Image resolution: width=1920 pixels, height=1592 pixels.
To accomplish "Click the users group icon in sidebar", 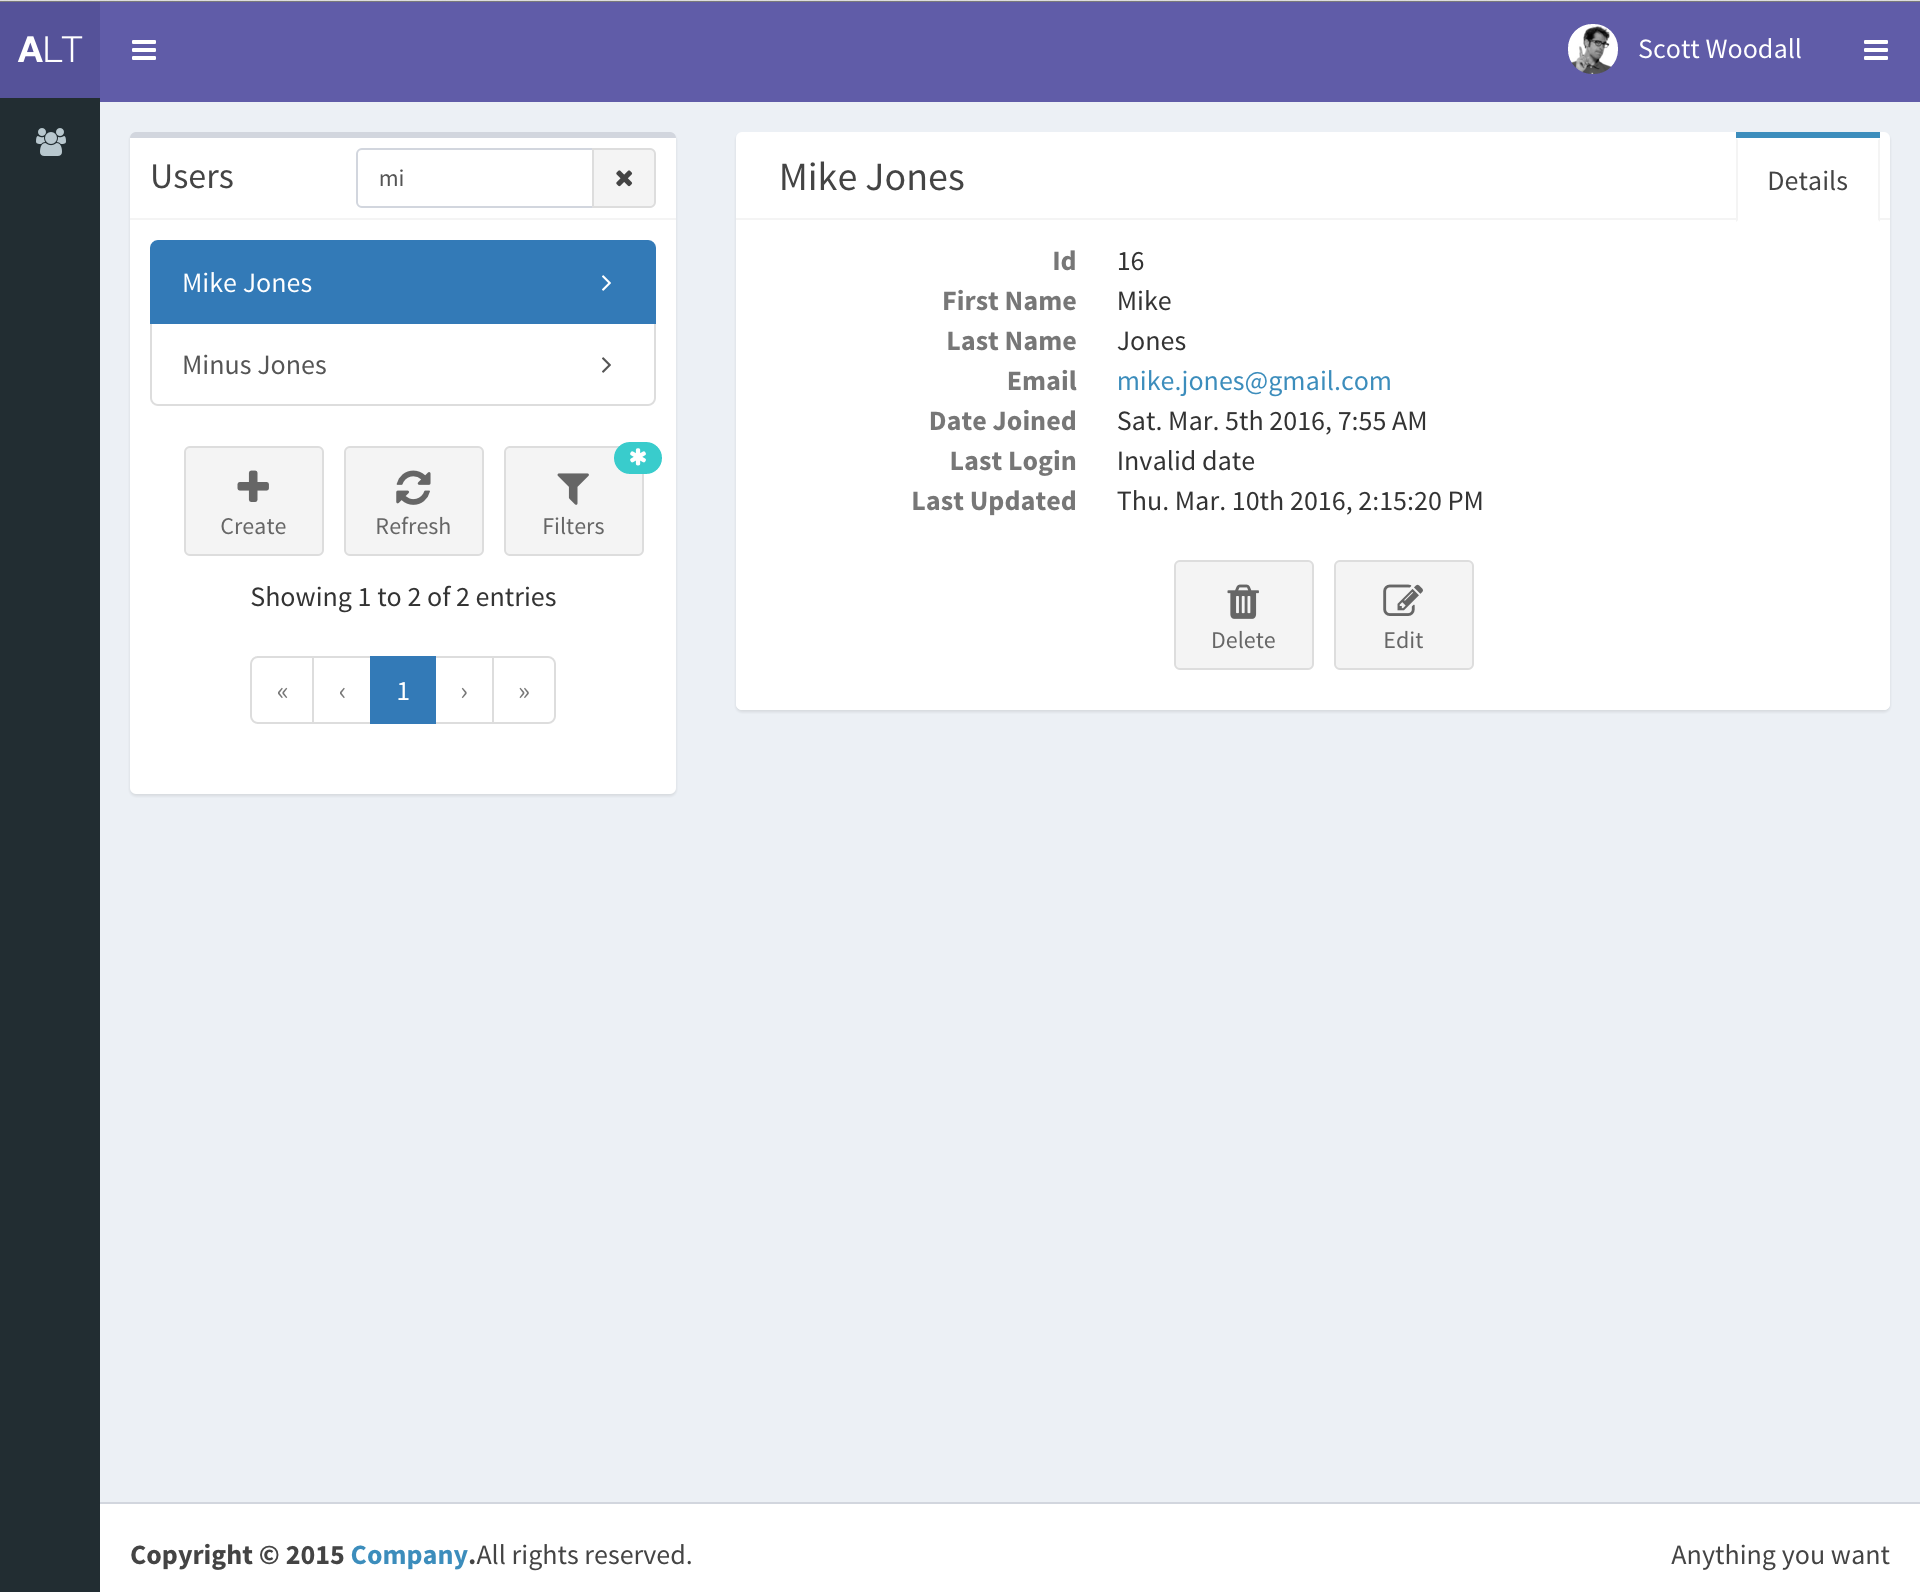I will point(50,141).
